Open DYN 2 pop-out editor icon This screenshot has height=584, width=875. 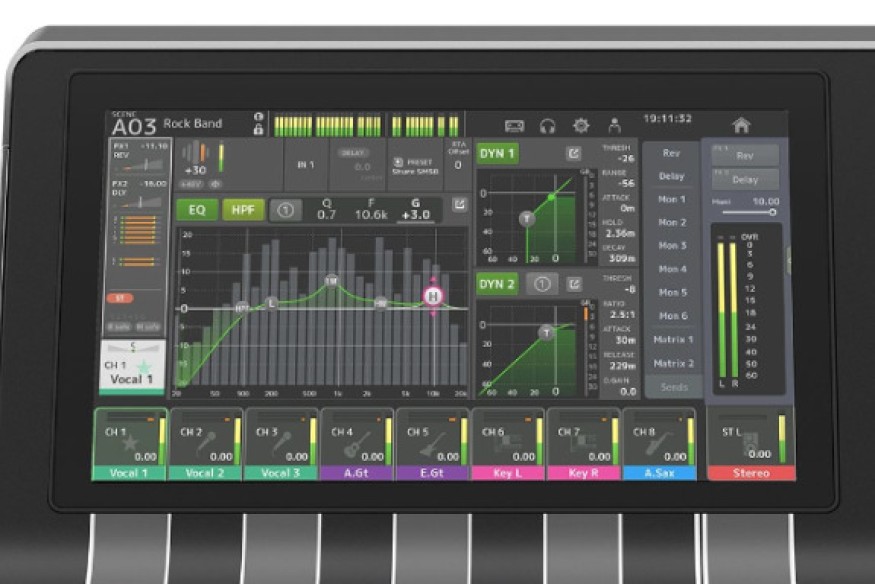[x=574, y=284]
